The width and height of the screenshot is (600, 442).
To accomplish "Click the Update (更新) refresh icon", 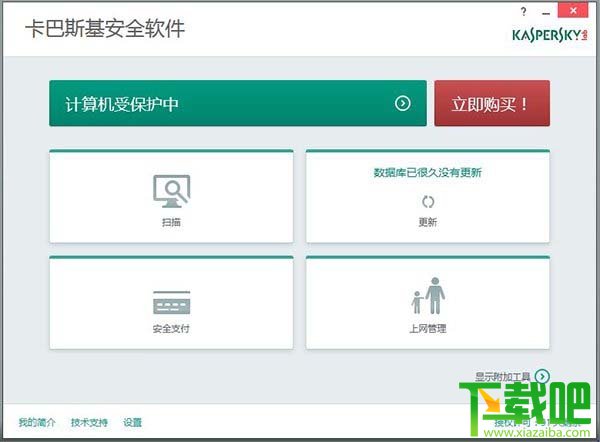I will [428, 202].
